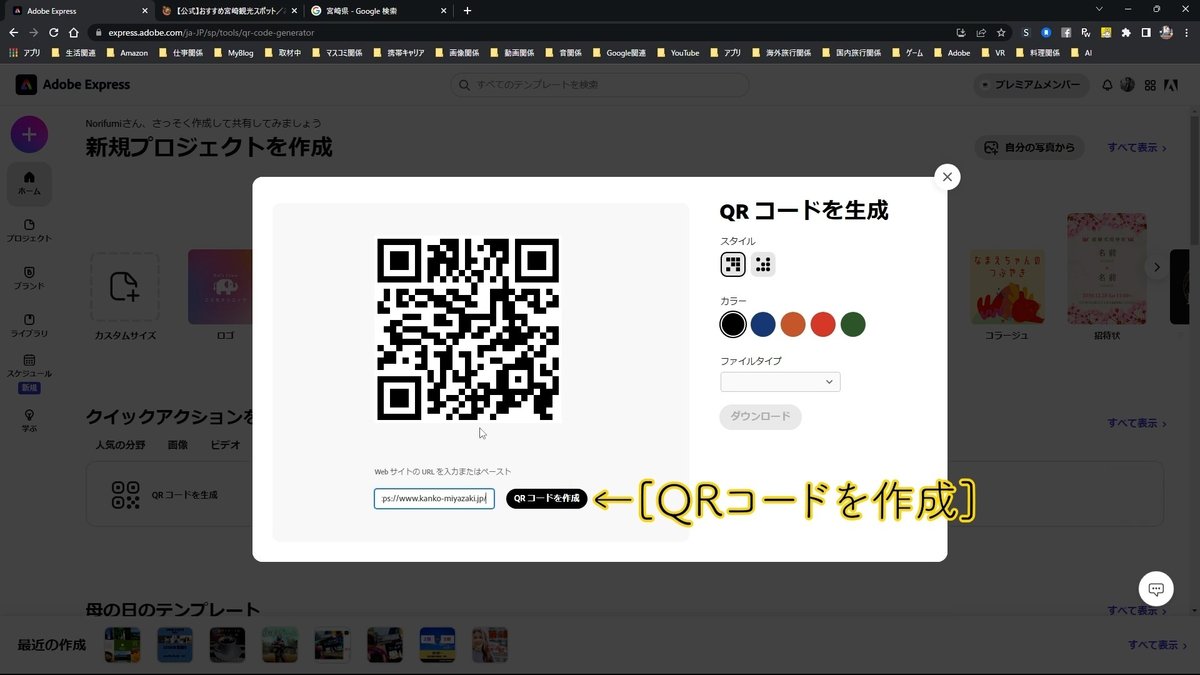The height and width of the screenshot is (675, 1200).
Task: Choose the red QR color
Action: (x=823, y=324)
